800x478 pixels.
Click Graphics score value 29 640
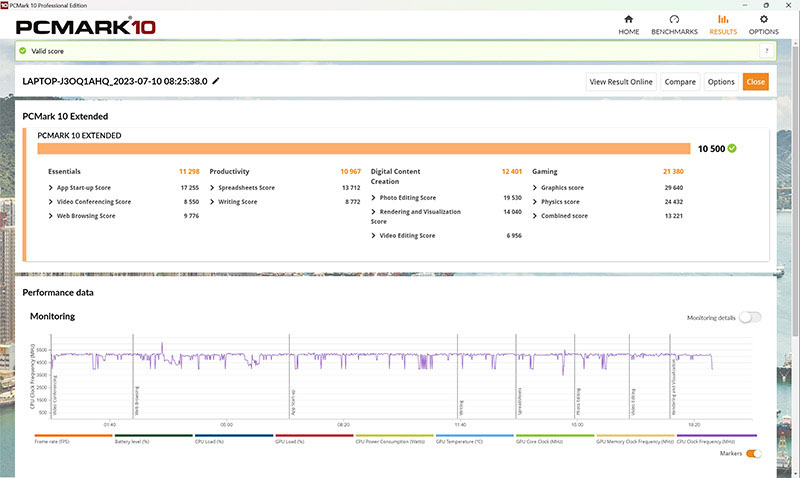673,188
